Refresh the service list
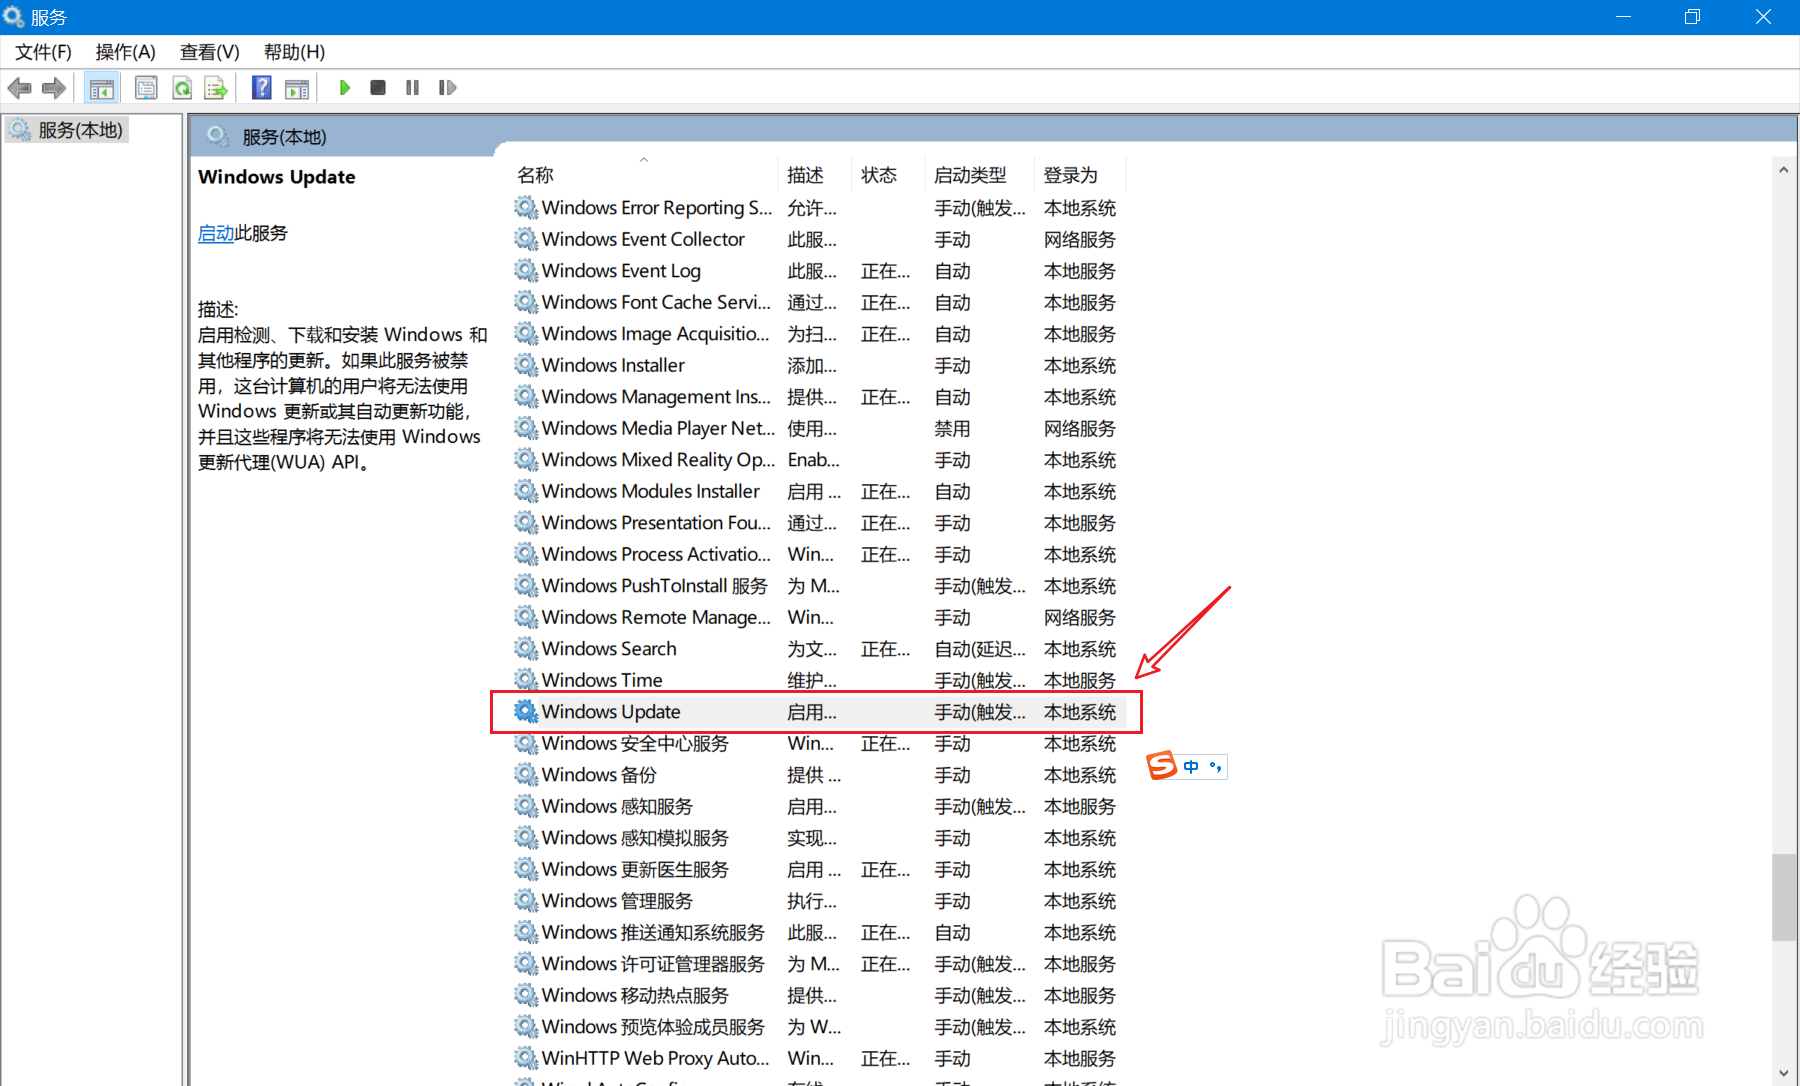Image resolution: width=1800 pixels, height=1086 pixels. pyautogui.click(x=182, y=88)
